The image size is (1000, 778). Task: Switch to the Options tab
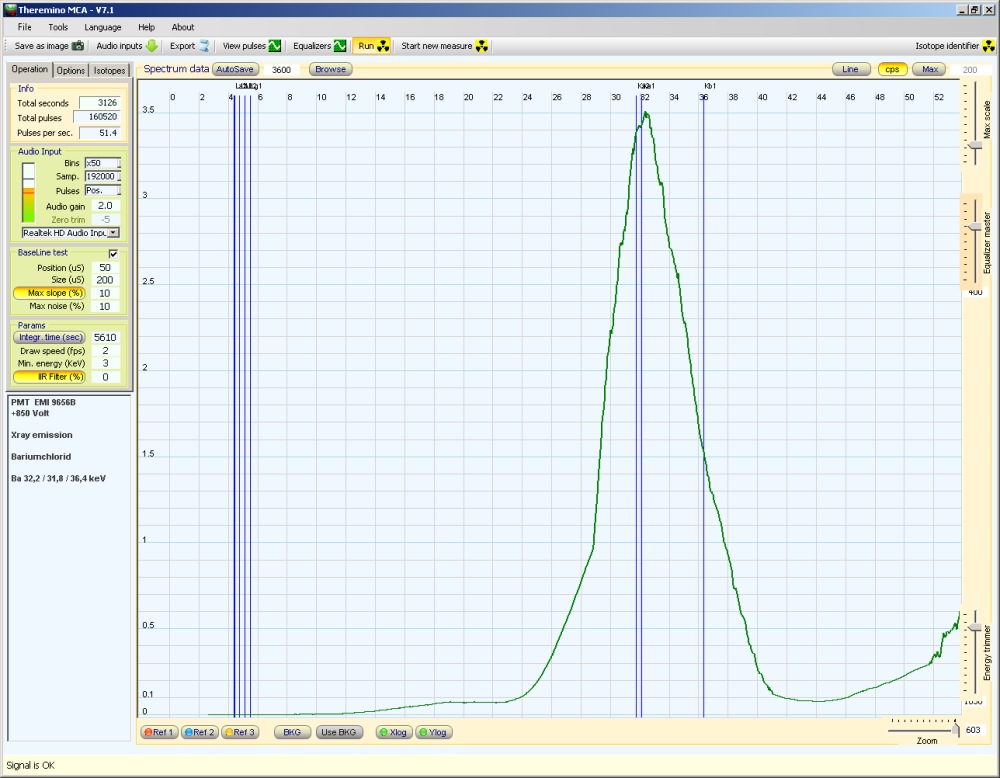click(x=70, y=70)
